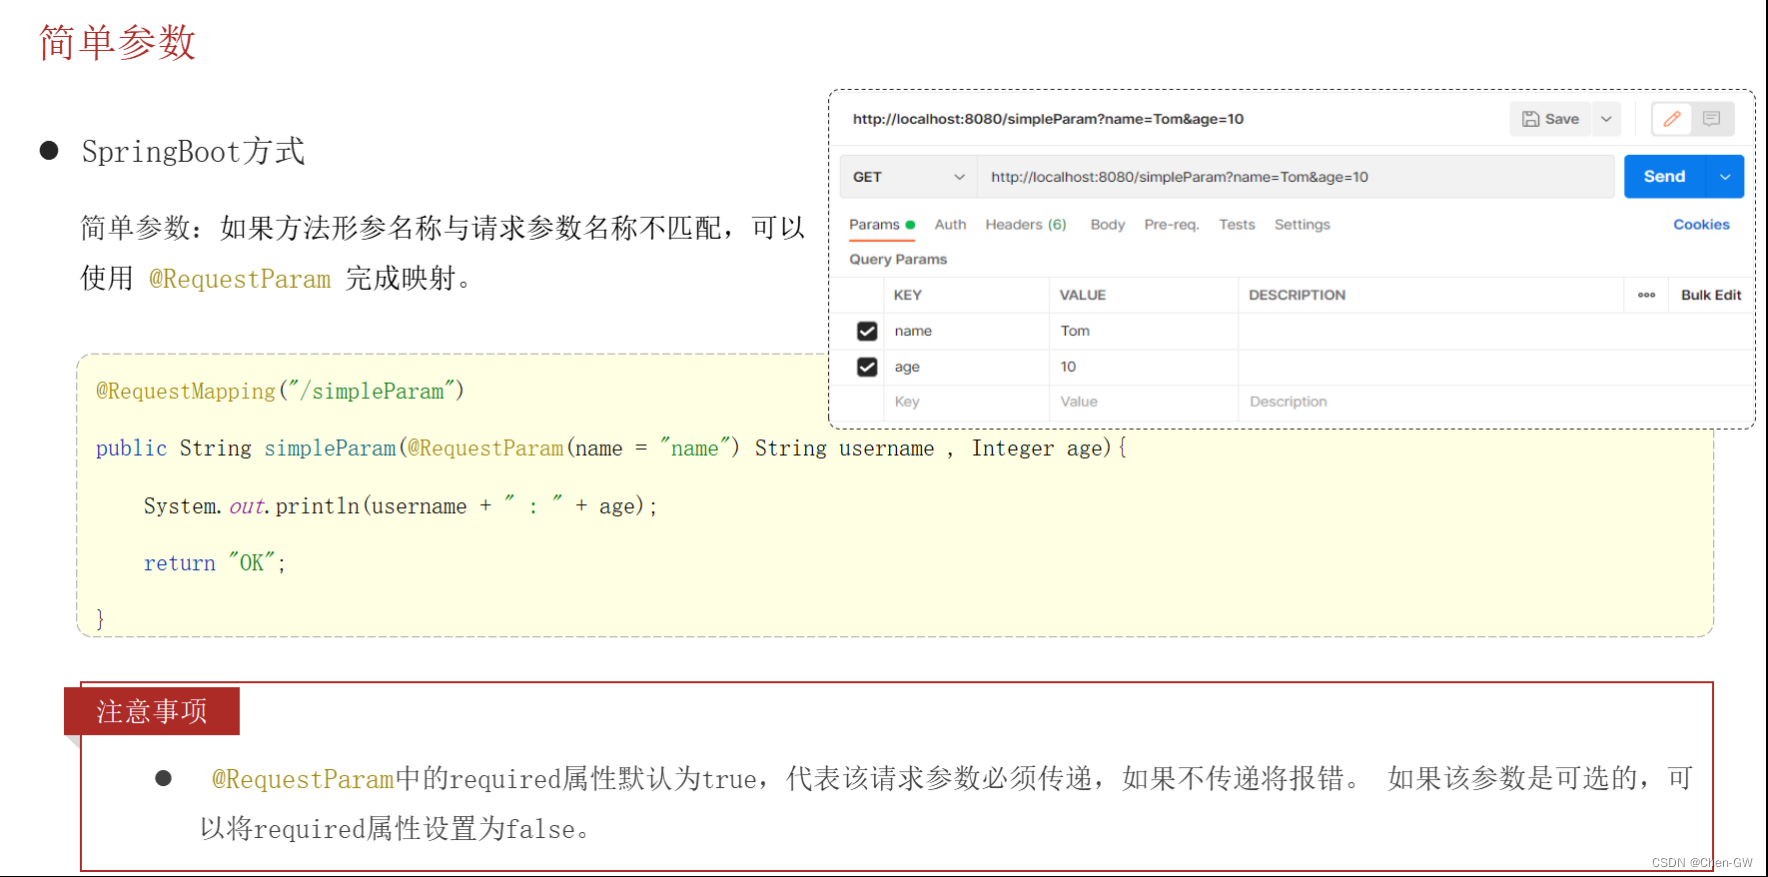Click the 简单参数 heading
This screenshot has height=877, width=1768.
(x=117, y=43)
